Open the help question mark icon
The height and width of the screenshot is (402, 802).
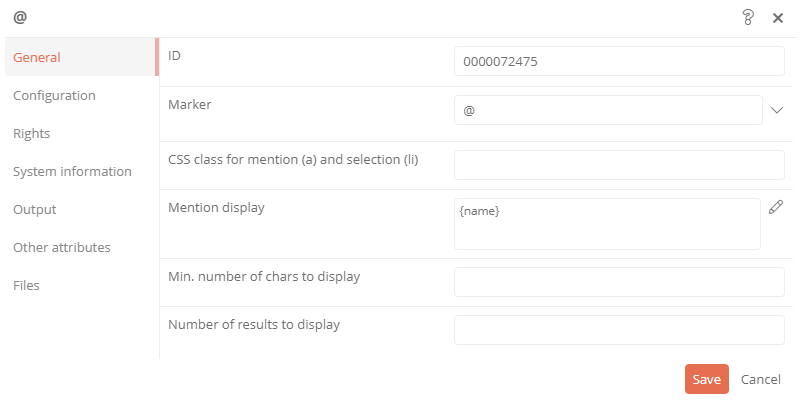[x=748, y=17]
